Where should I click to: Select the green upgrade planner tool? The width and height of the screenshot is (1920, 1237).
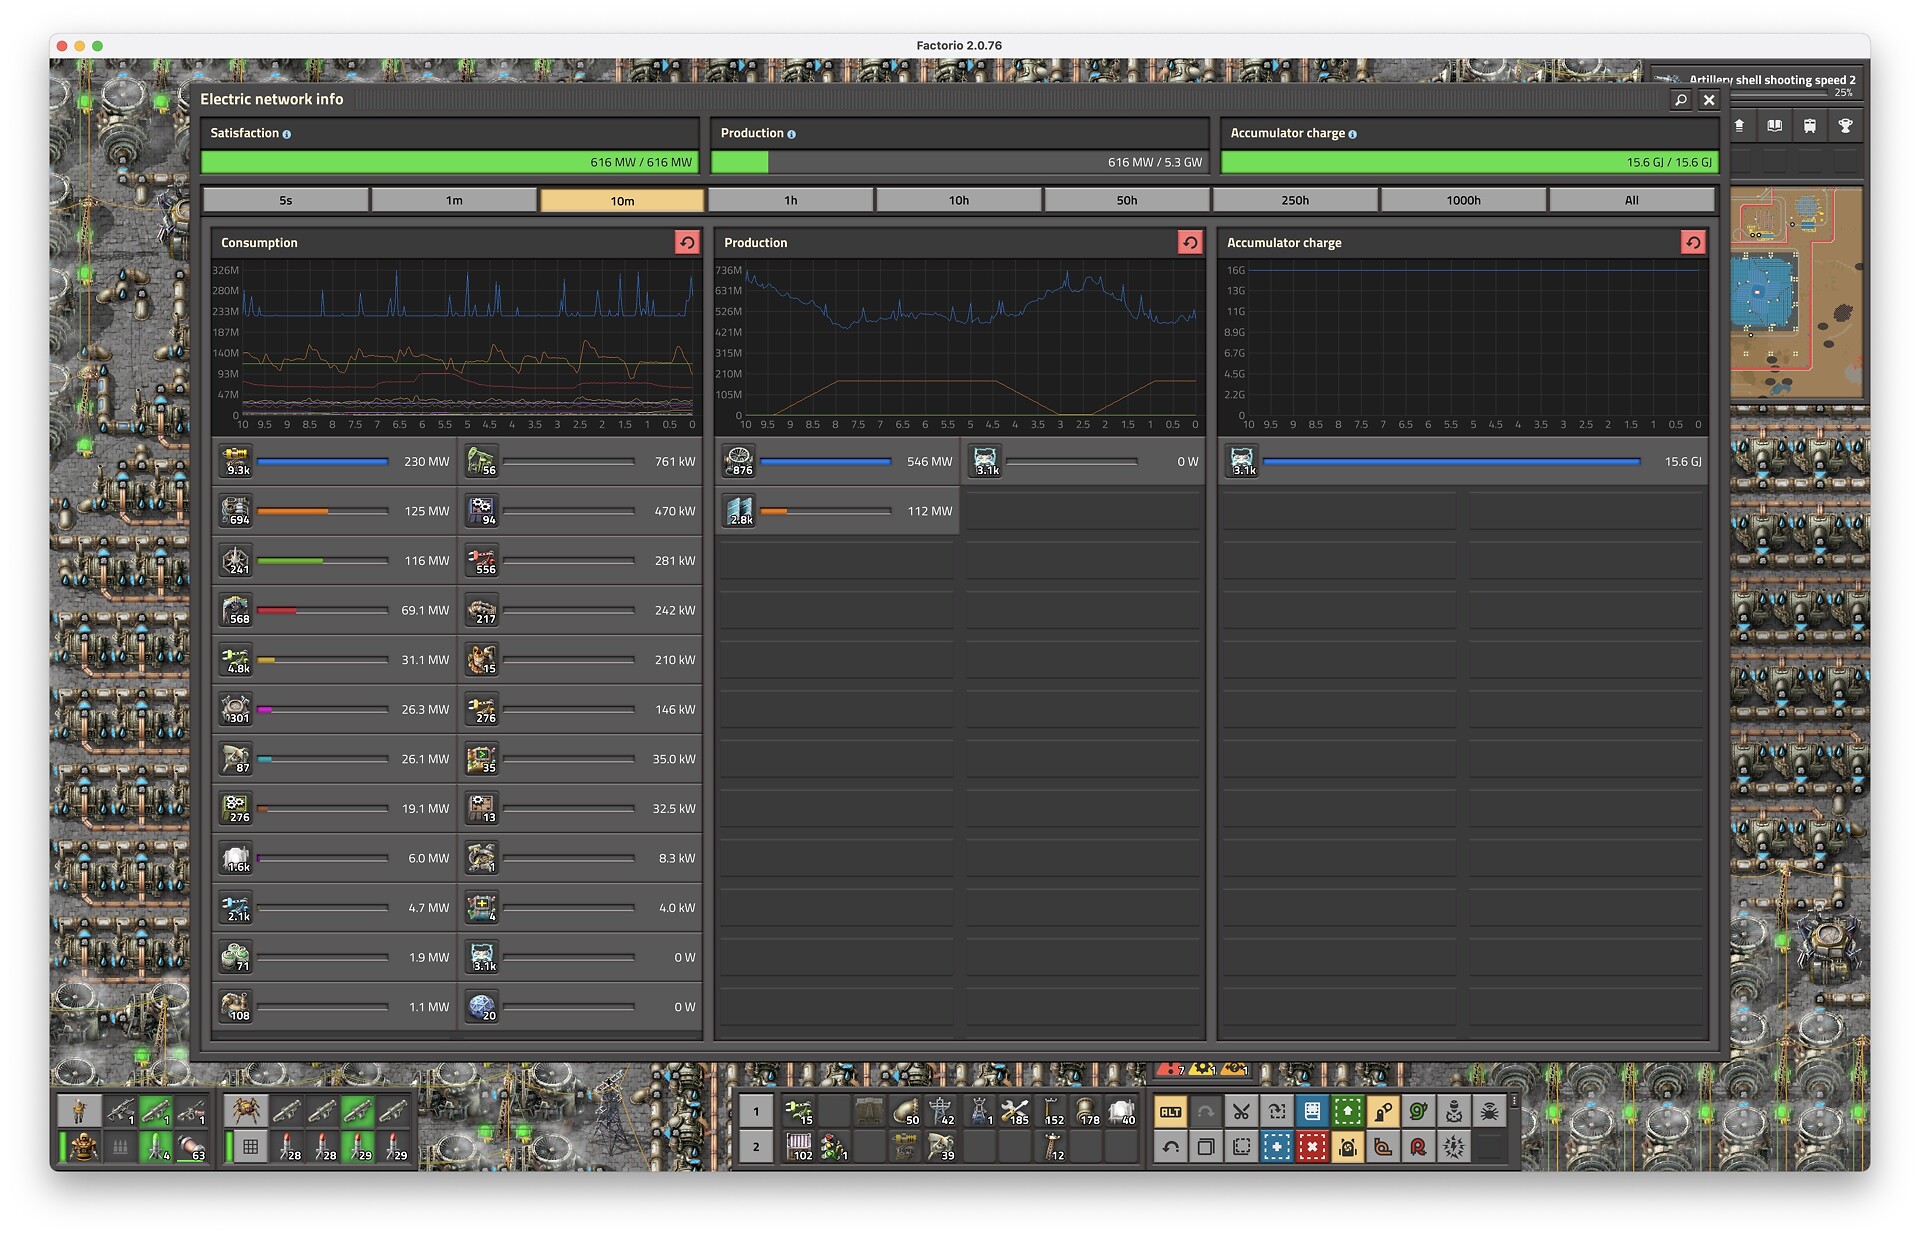coord(1348,1111)
